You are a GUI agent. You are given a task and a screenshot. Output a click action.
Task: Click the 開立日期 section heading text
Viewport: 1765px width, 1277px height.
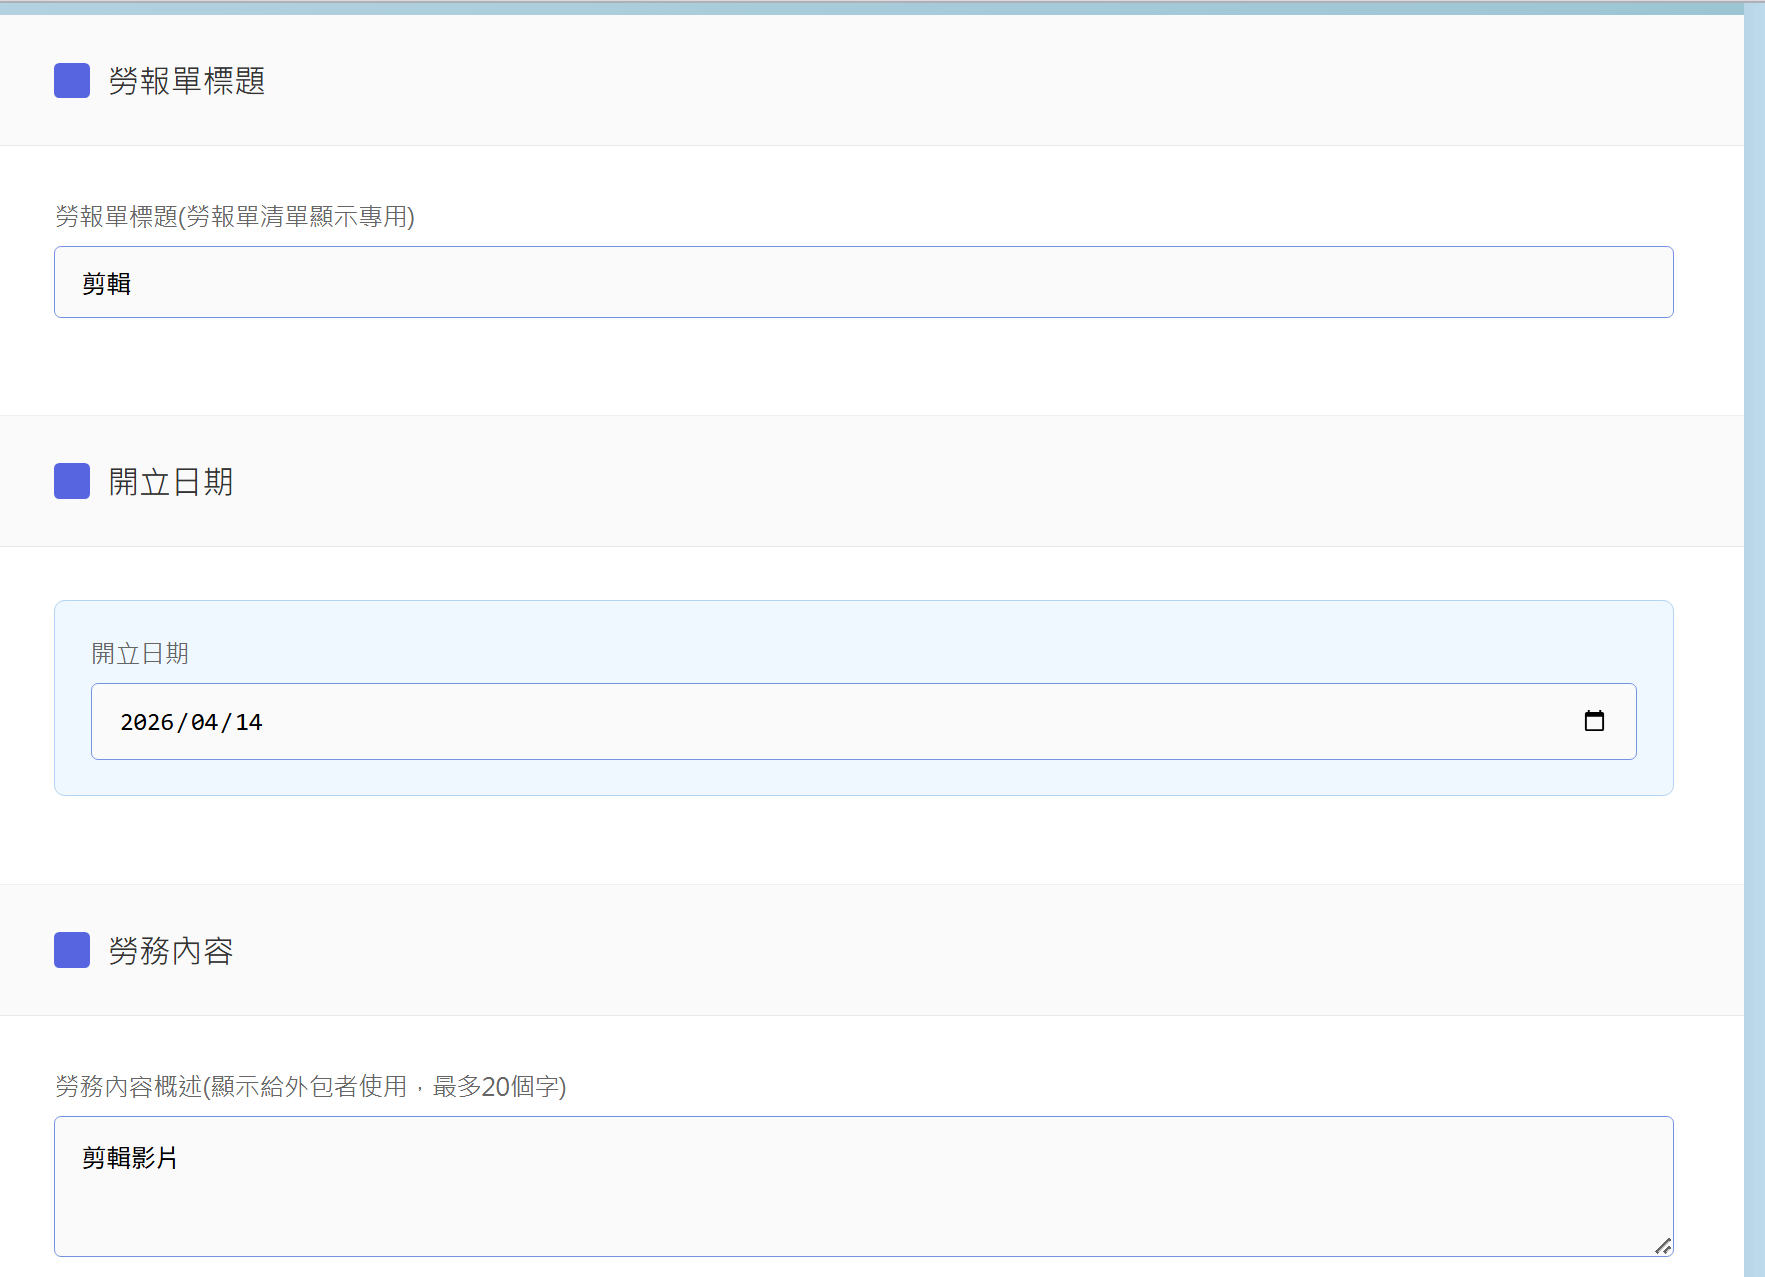pyautogui.click(x=171, y=482)
